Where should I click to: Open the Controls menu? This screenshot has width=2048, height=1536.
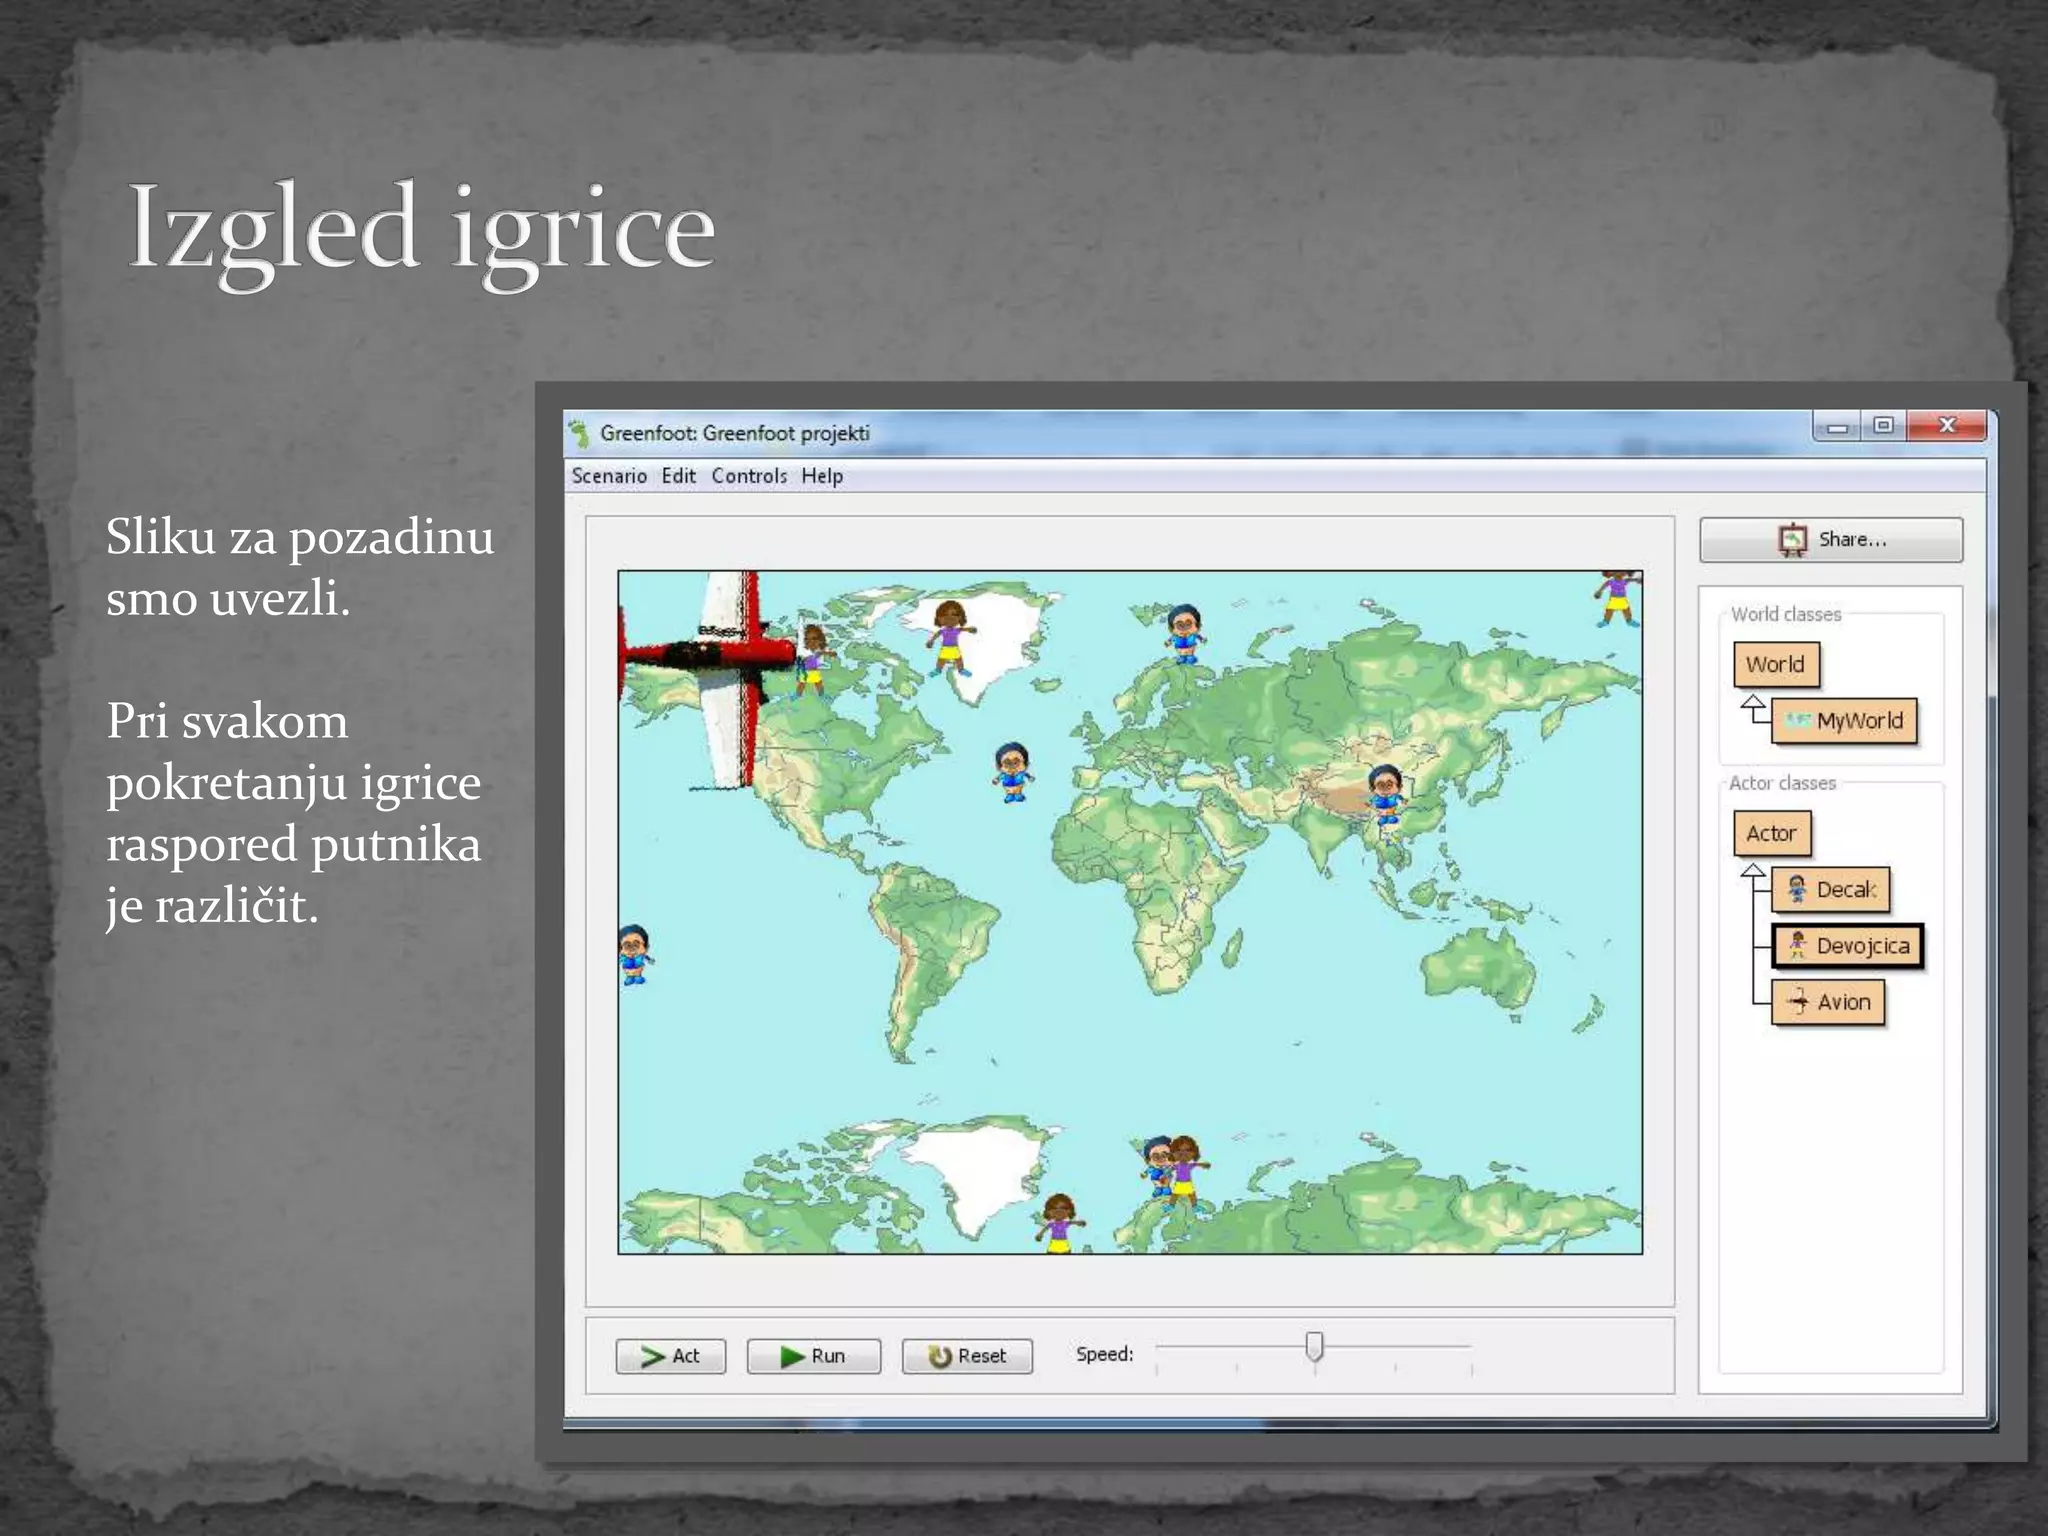click(749, 476)
